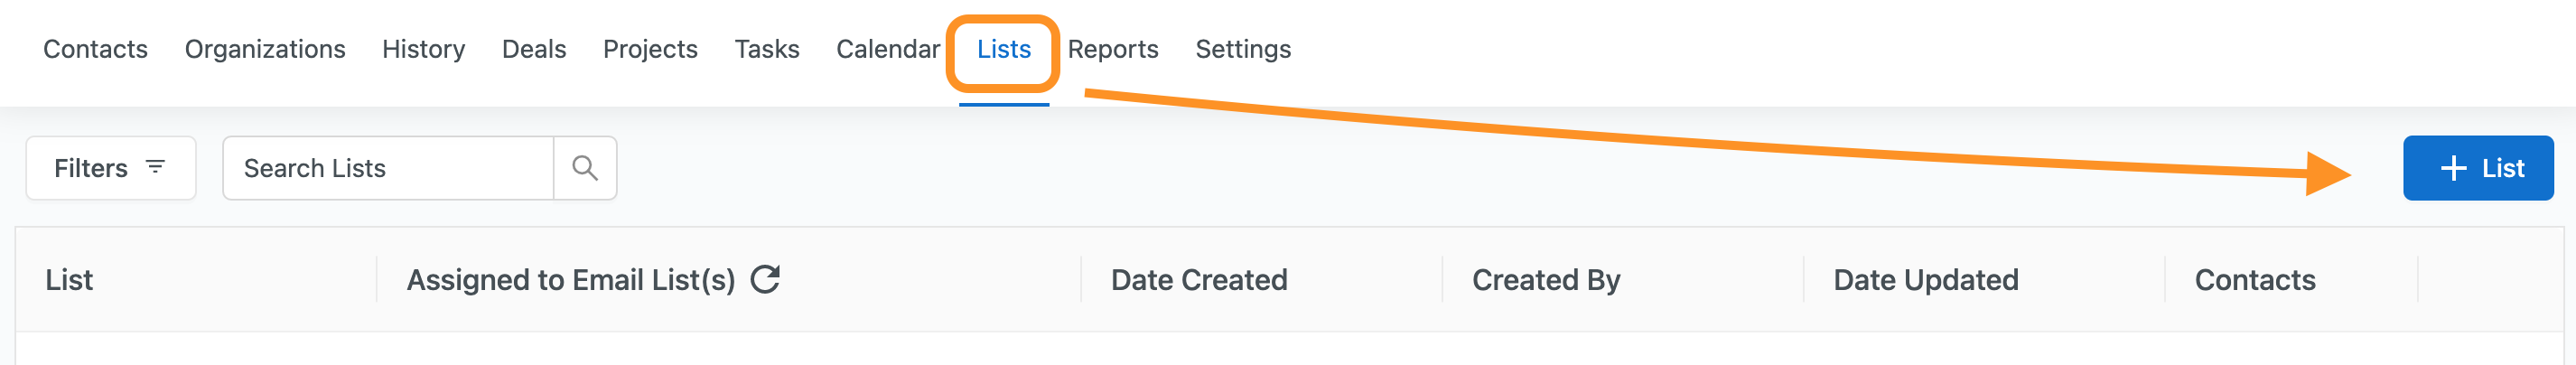Sort by the Created By column header

click(x=1546, y=279)
